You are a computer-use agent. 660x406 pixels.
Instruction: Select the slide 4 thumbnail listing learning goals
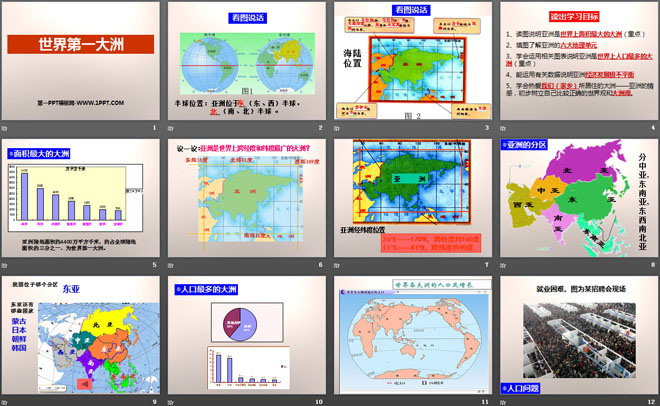click(x=579, y=61)
